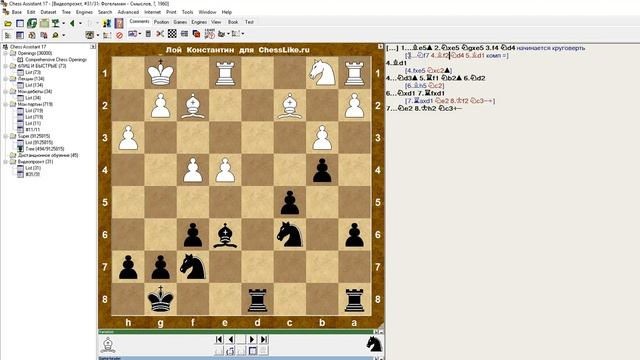Switch to the Test tab
This screenshot has height=360, width=640.
249,22
